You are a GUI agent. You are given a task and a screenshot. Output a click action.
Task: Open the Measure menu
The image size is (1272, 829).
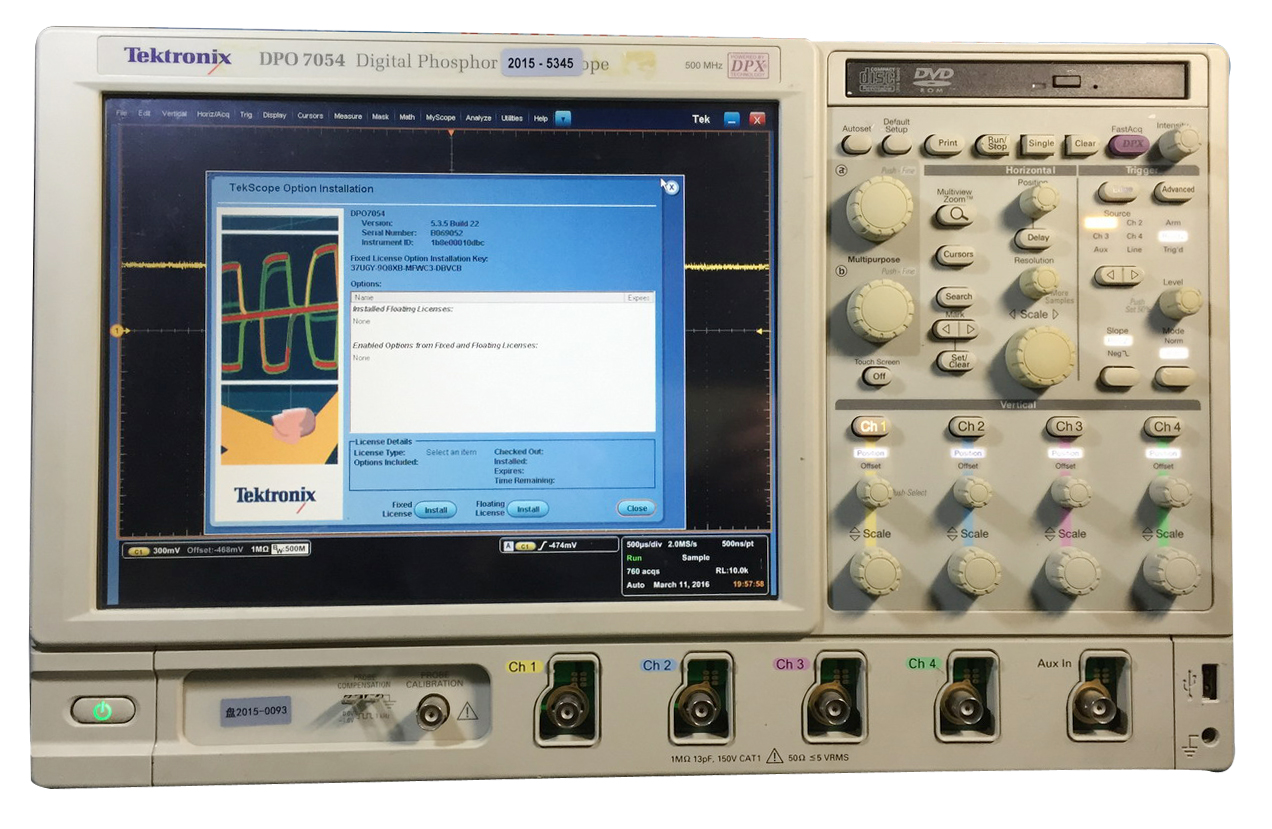coord(348,116)
